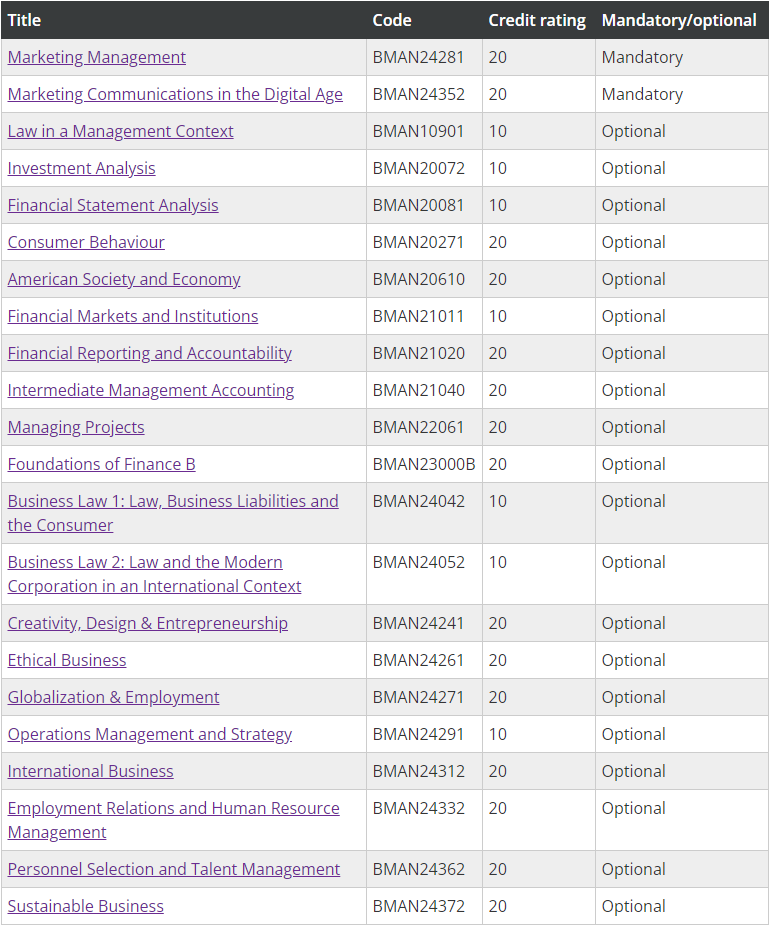Open the Consumer Behaviour course link
The height and width of the screenshot is (925, 770).
(86, 242)
